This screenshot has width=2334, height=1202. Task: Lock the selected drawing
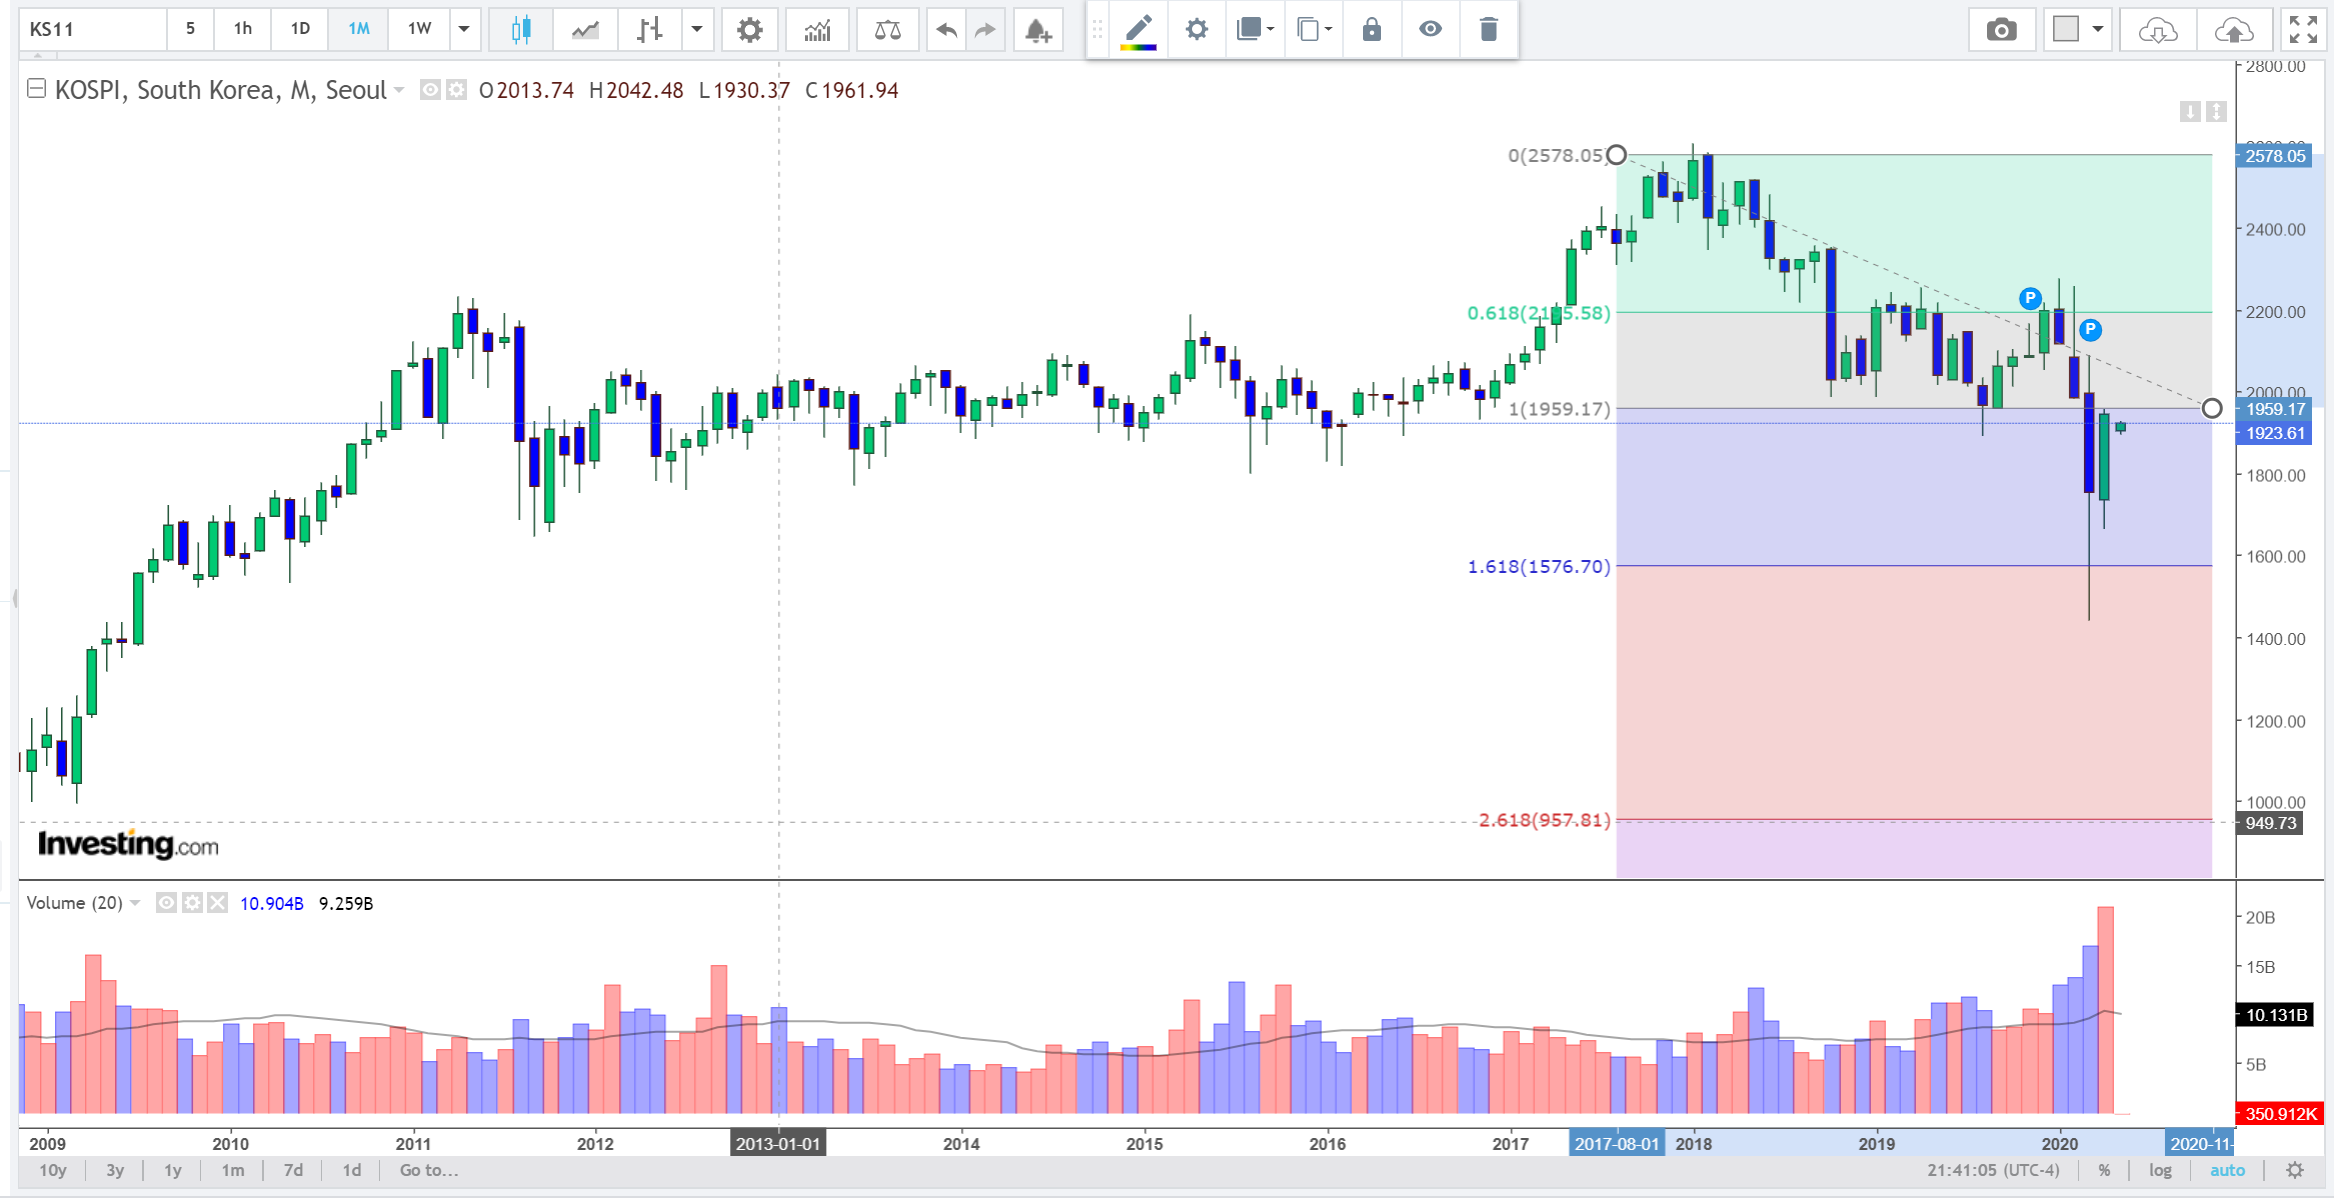(x=1371, y=29)
